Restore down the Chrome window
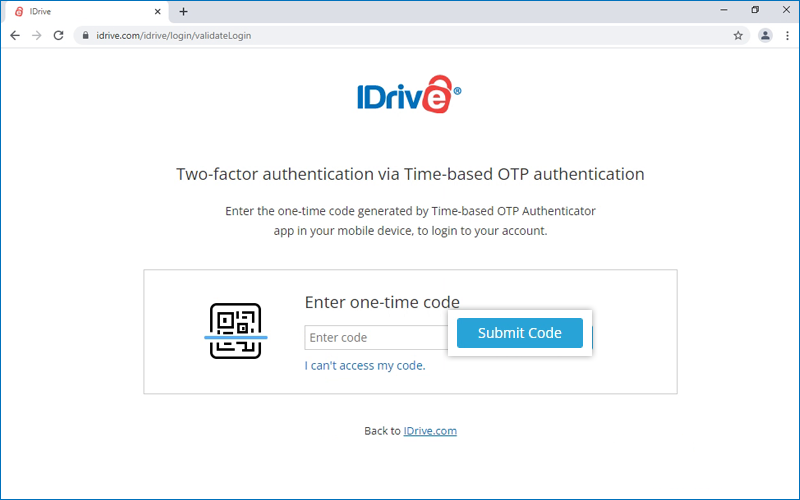This screenshot has height=500, width=800. click(x=754, y=10)
